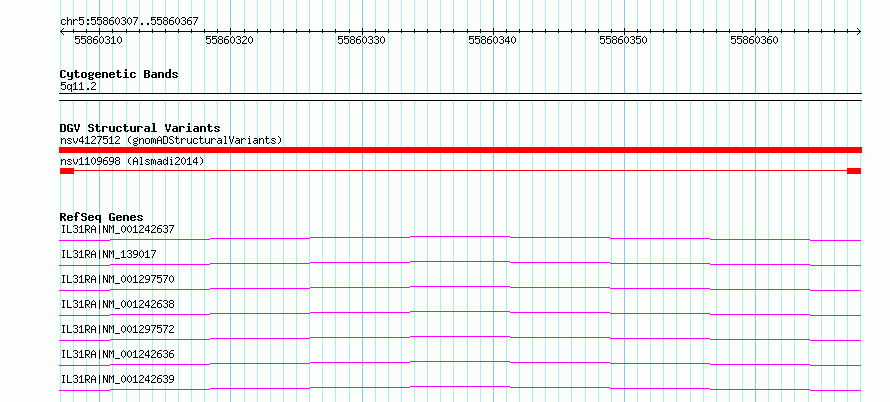The height and width of the screenshot is (402, 890).
Task: Click the right red block of nsv1109698
Action: click(854, 171)
